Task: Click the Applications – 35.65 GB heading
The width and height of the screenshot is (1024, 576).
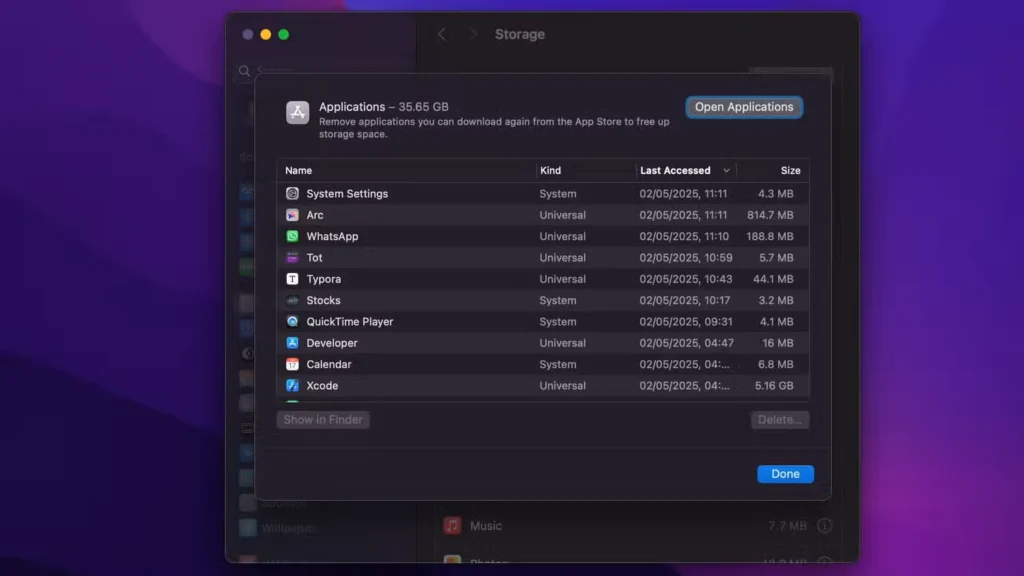Action: point(383,106)
